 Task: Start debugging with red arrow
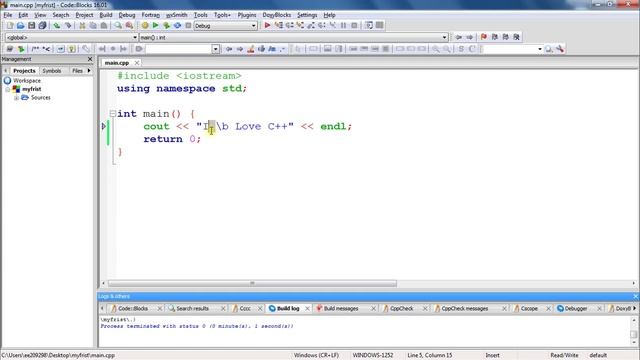click(267, 25)
